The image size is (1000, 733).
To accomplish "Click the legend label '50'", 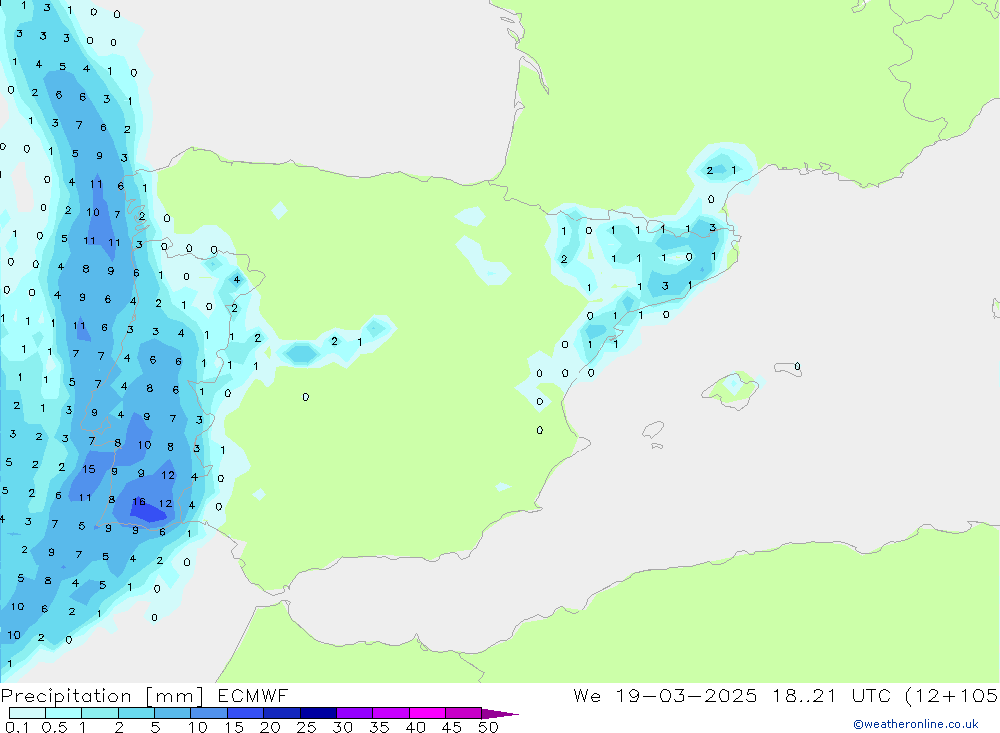I will click(488, 727).
